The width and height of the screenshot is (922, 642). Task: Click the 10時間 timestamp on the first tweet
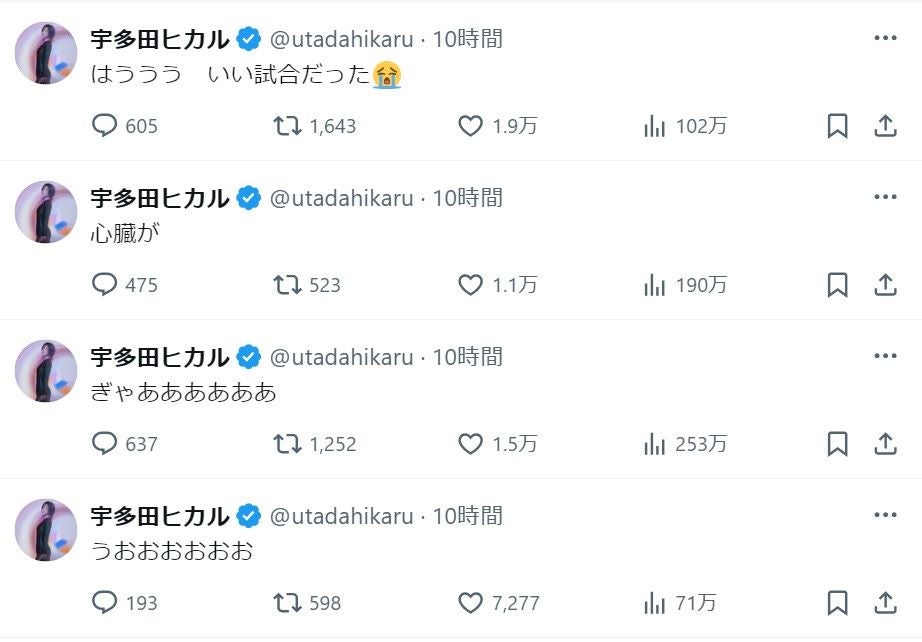[x=476, y=39]
